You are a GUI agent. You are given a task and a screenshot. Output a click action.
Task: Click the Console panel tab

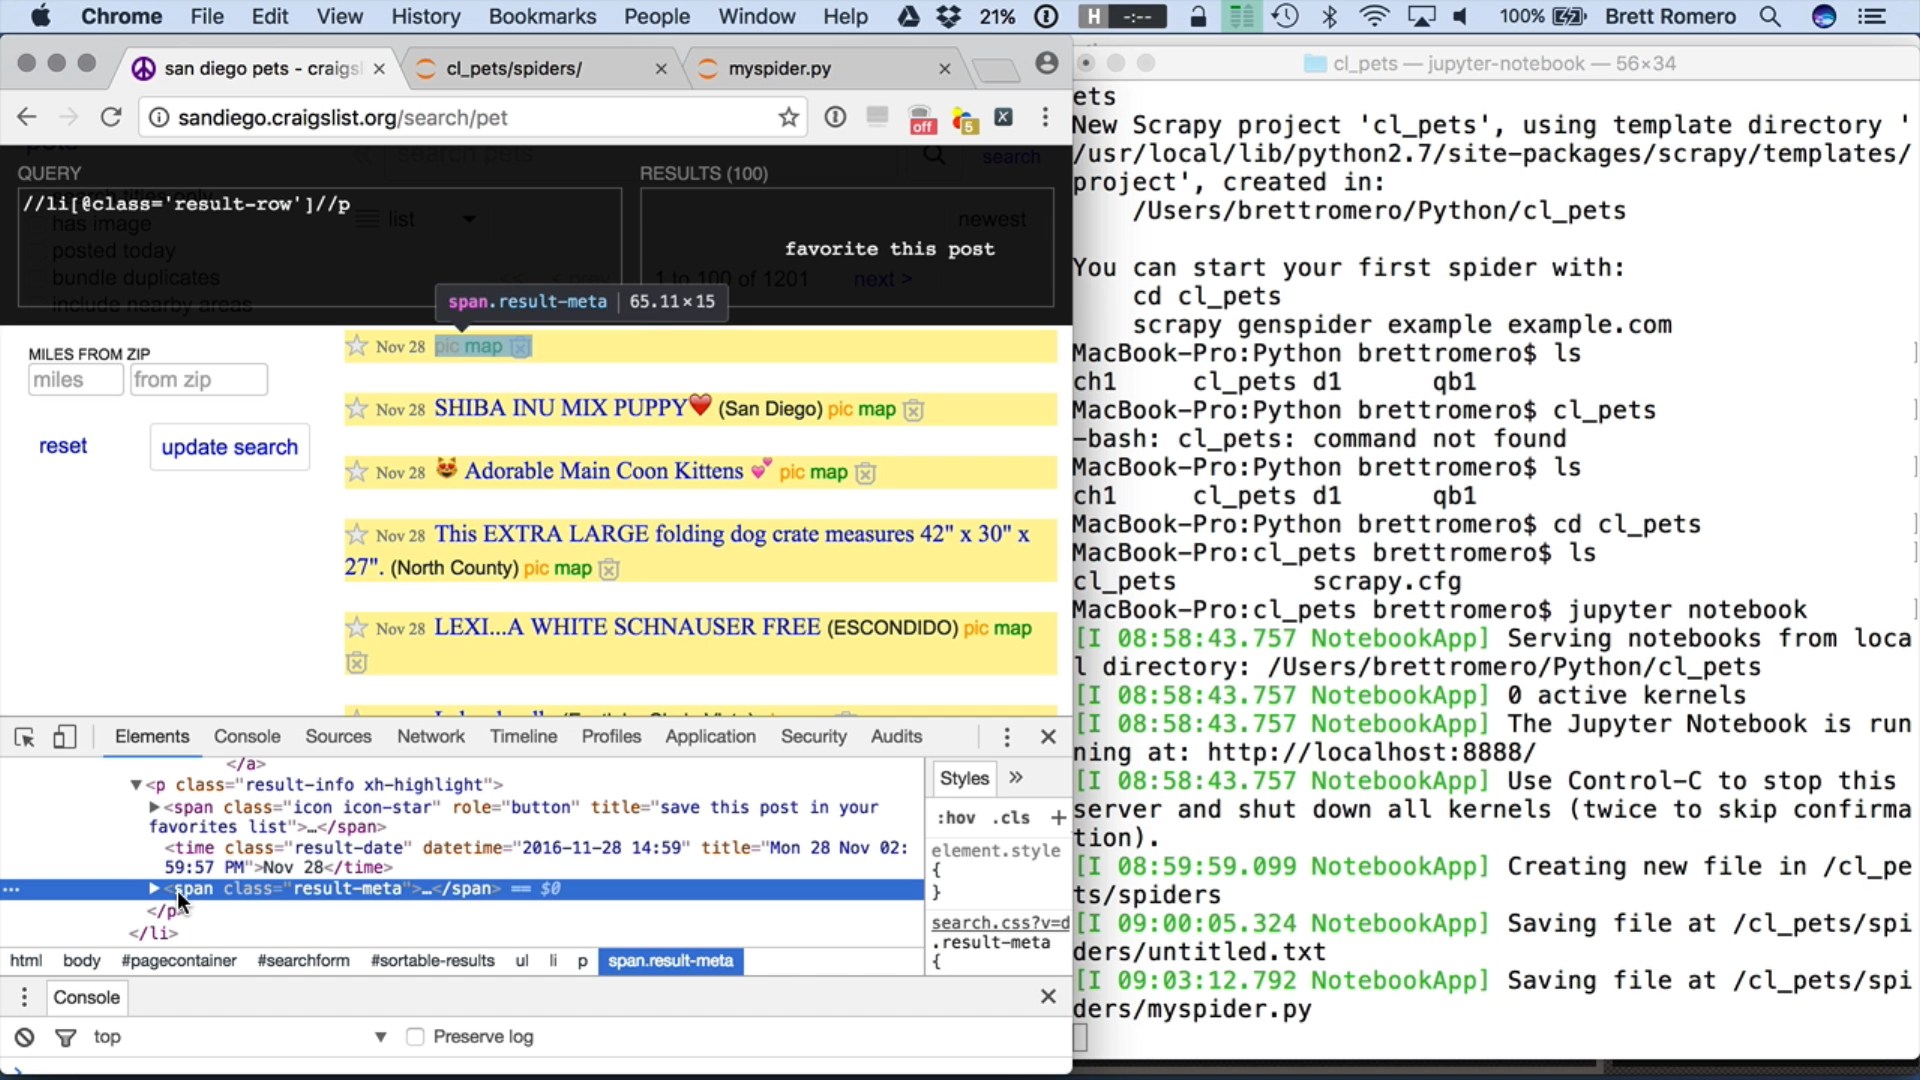[247, 736]
